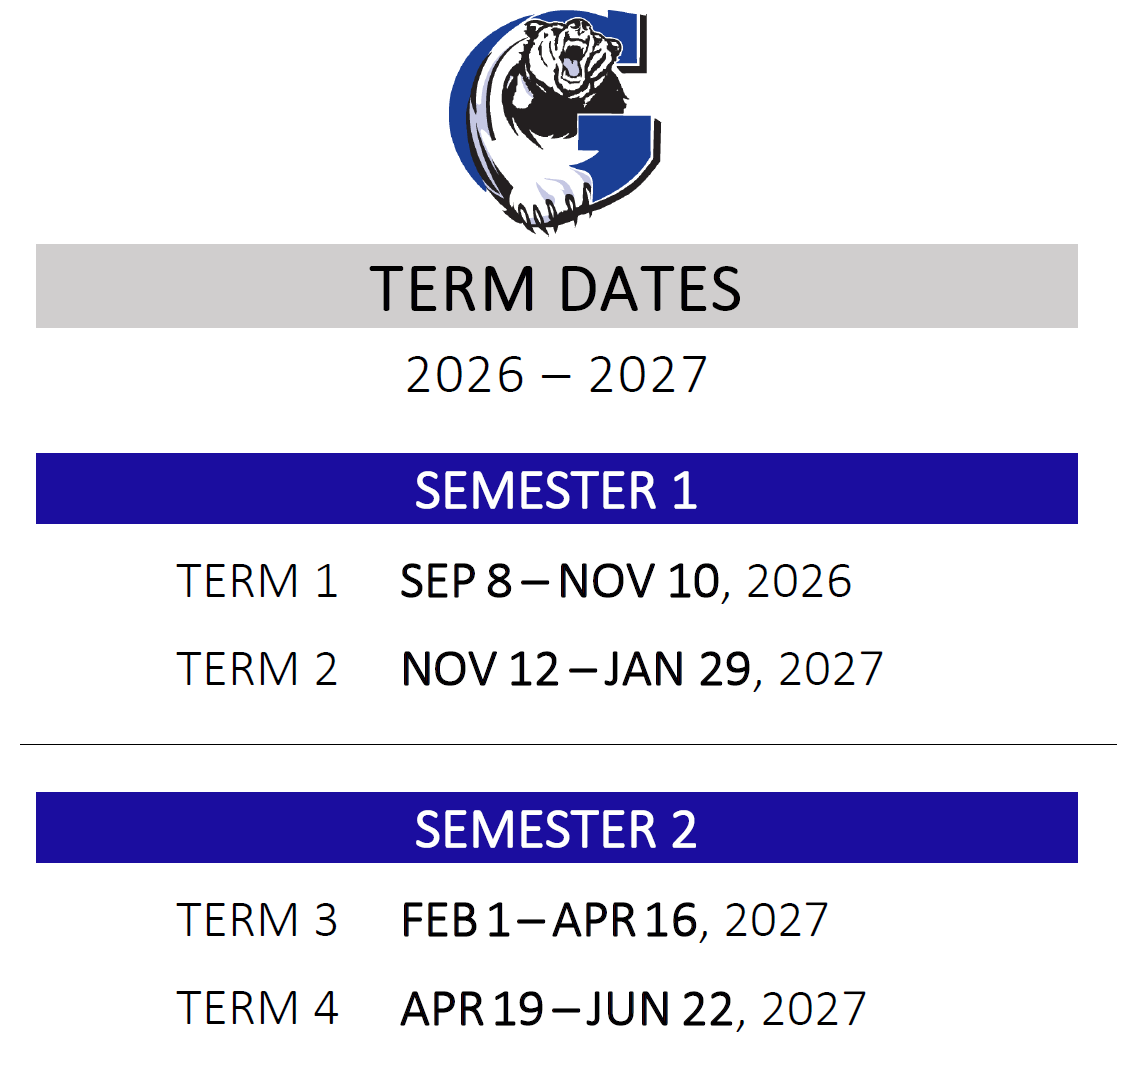This screenshot has width=1121, height=1085.
Task: Click the TERM 4 label
Action: click(257, 1008)
